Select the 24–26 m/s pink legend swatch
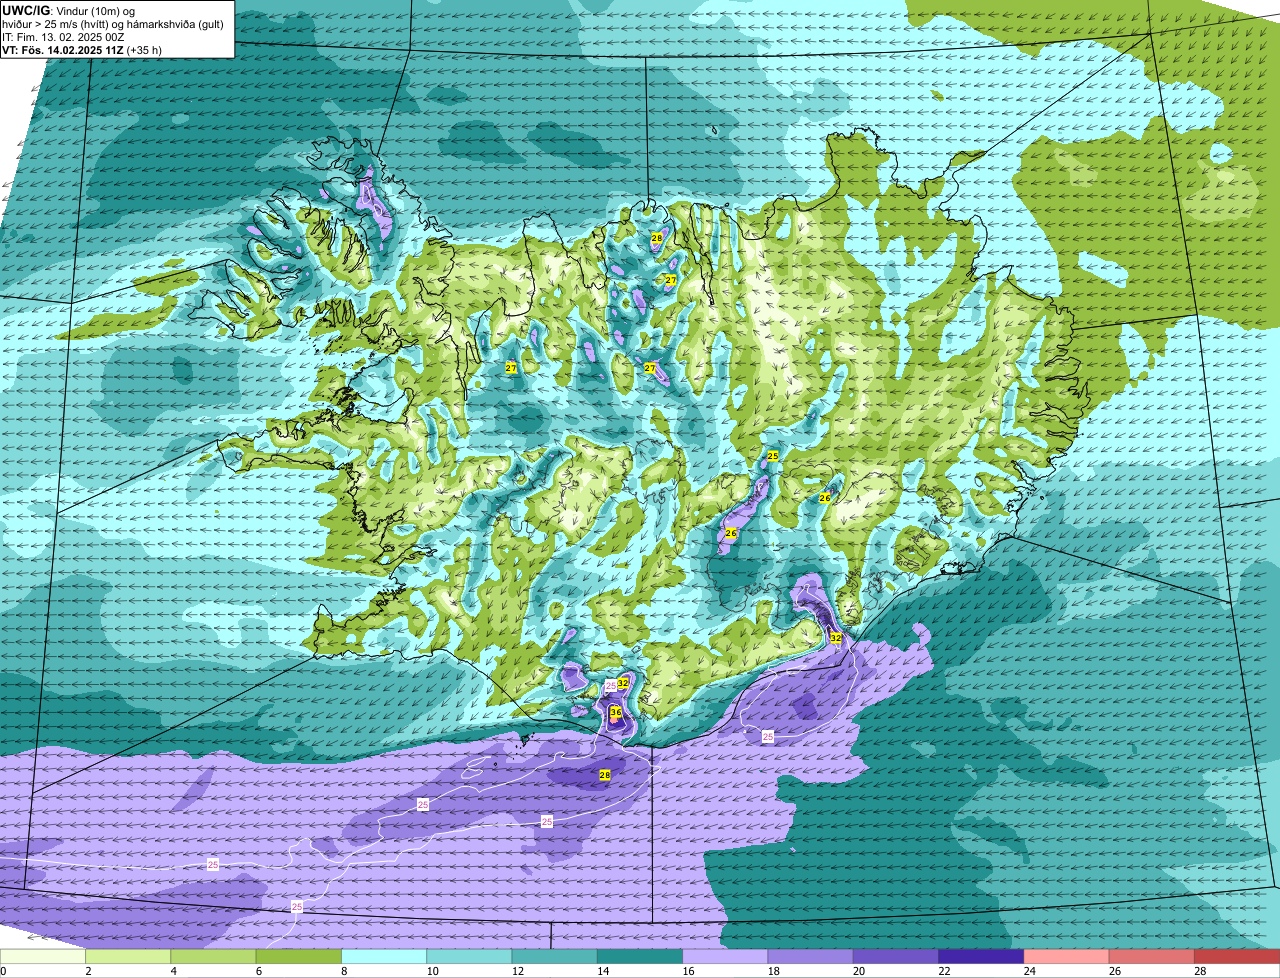This screenshot has width=1280, height=978. 1067,957
